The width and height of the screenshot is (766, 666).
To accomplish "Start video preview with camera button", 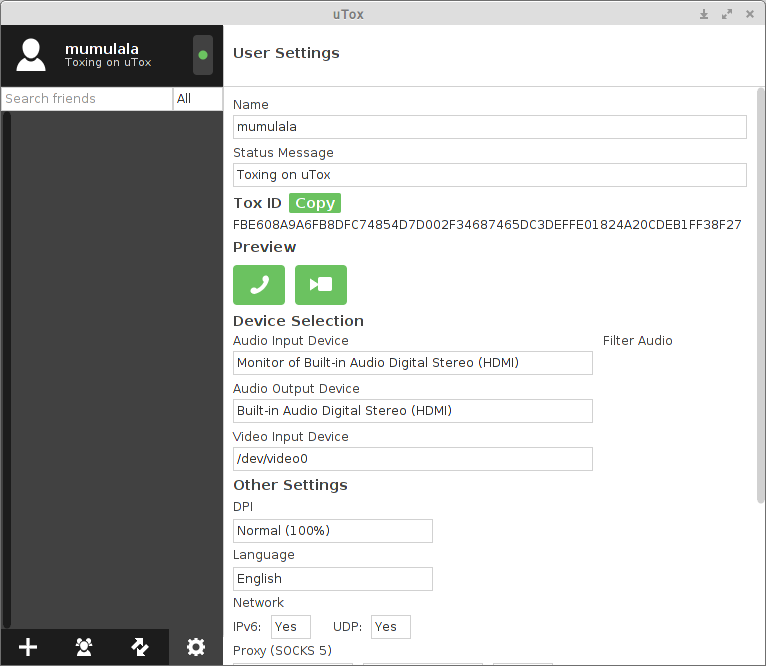I will (x=321, y=285).
